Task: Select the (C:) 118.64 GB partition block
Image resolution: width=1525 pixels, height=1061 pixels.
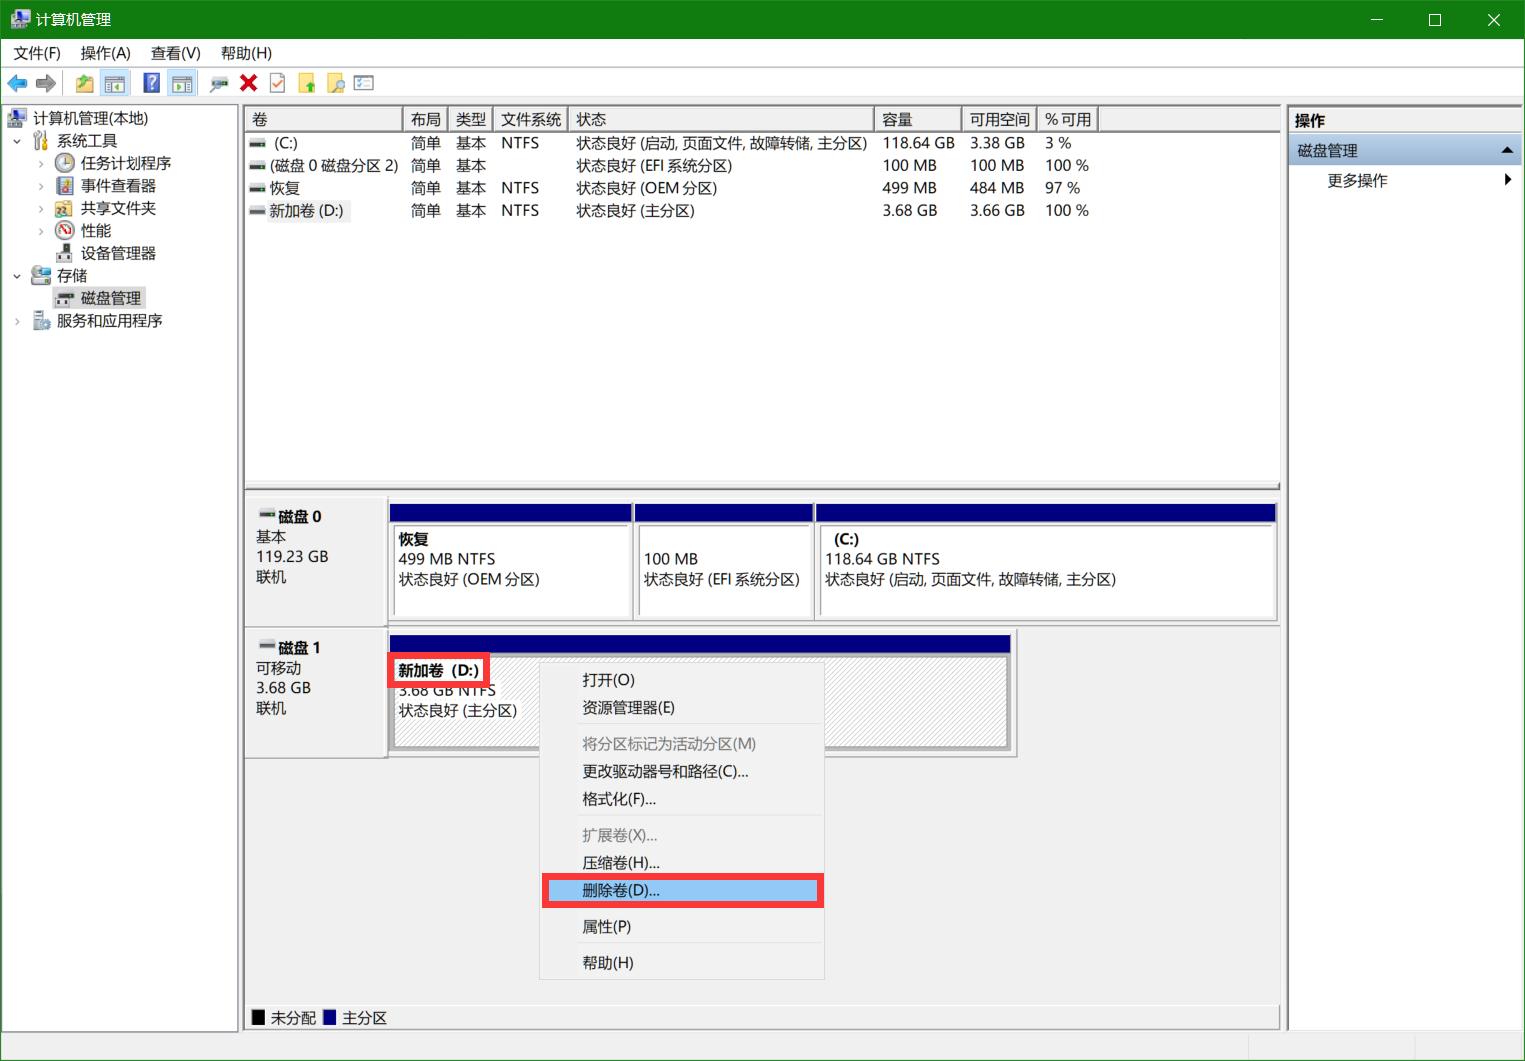Action: pyautogui.click(x=1046, y=570)
